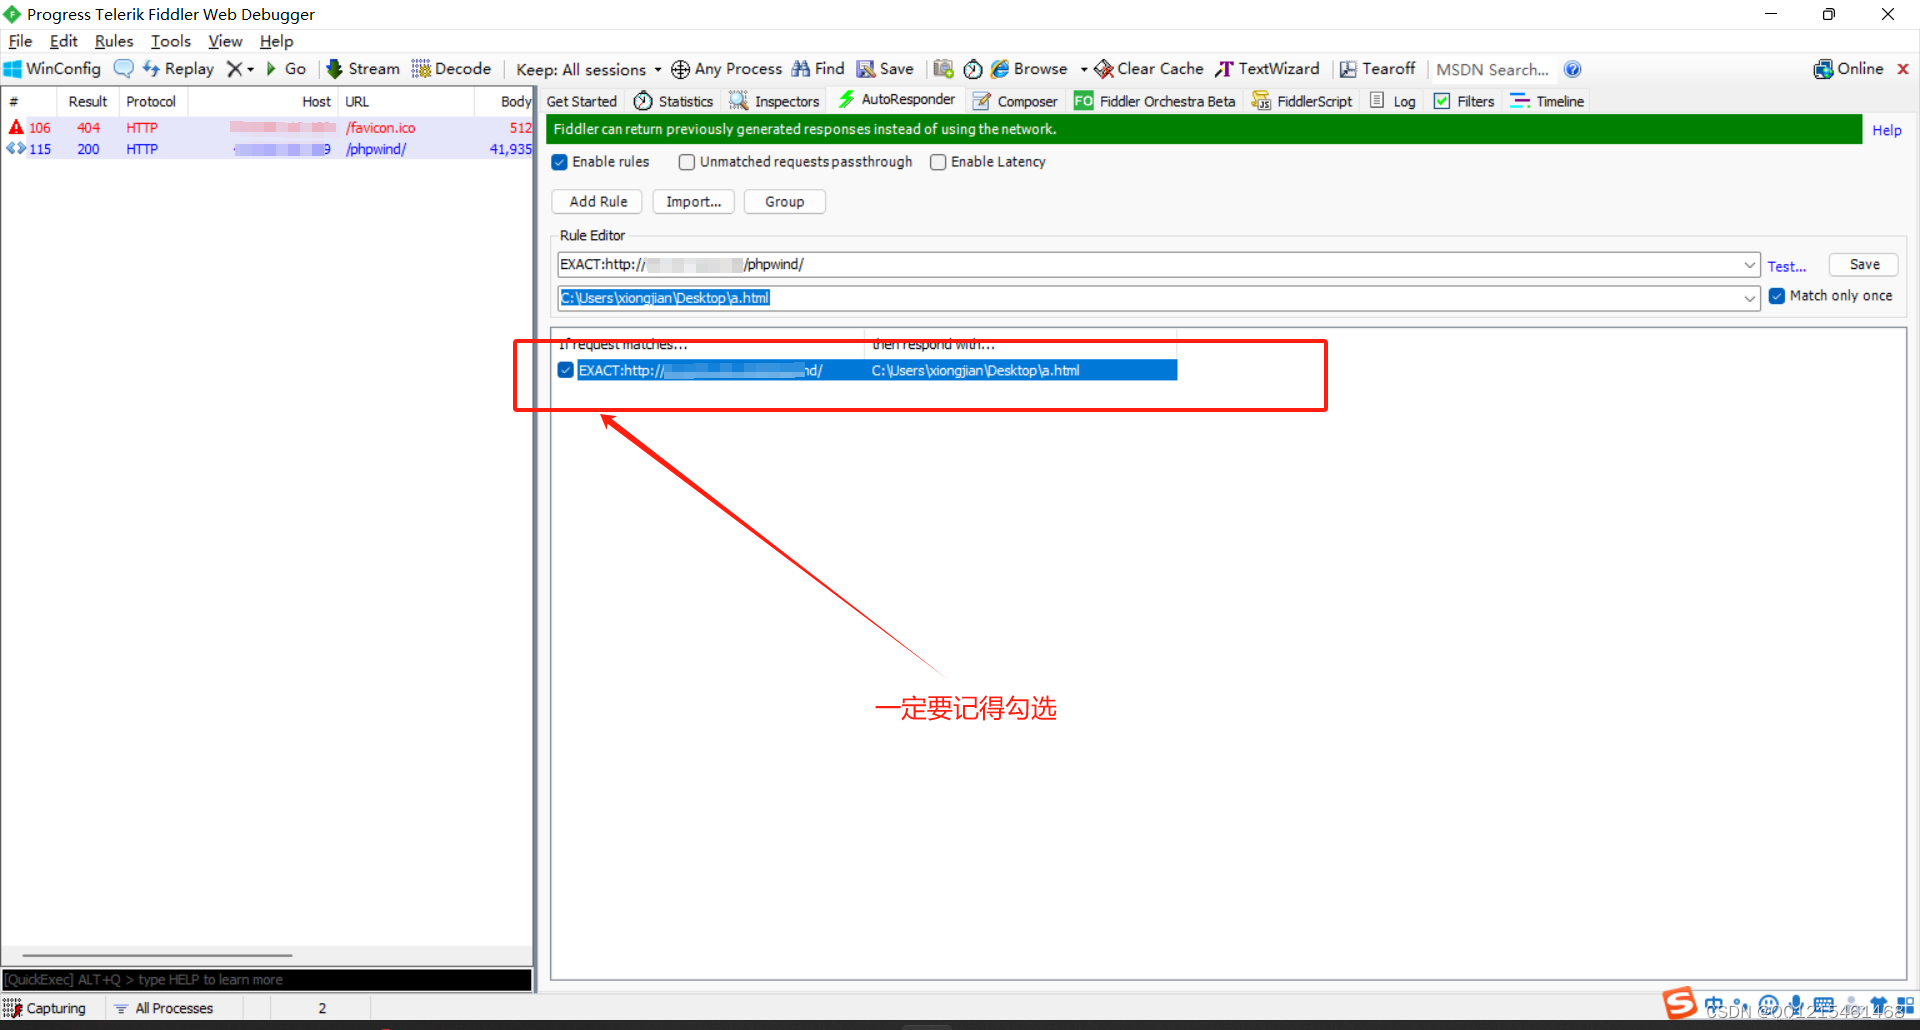Click the Test... link
Viewport: 1920px width, 1030px height.
click(x=1787, y=266)
